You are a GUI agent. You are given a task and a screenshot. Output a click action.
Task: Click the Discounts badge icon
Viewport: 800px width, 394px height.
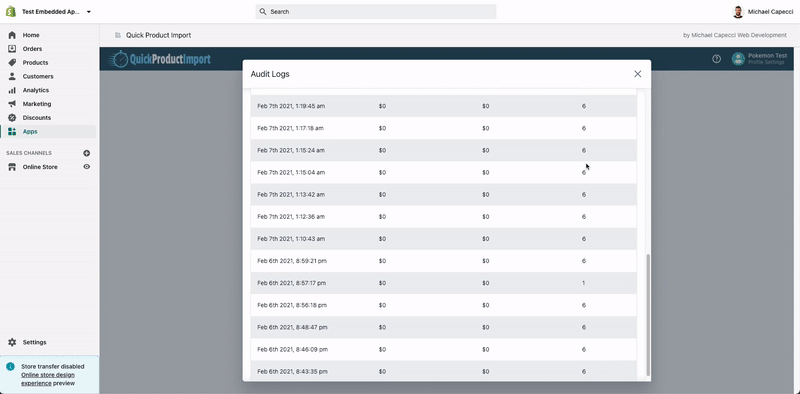point(12,118)
